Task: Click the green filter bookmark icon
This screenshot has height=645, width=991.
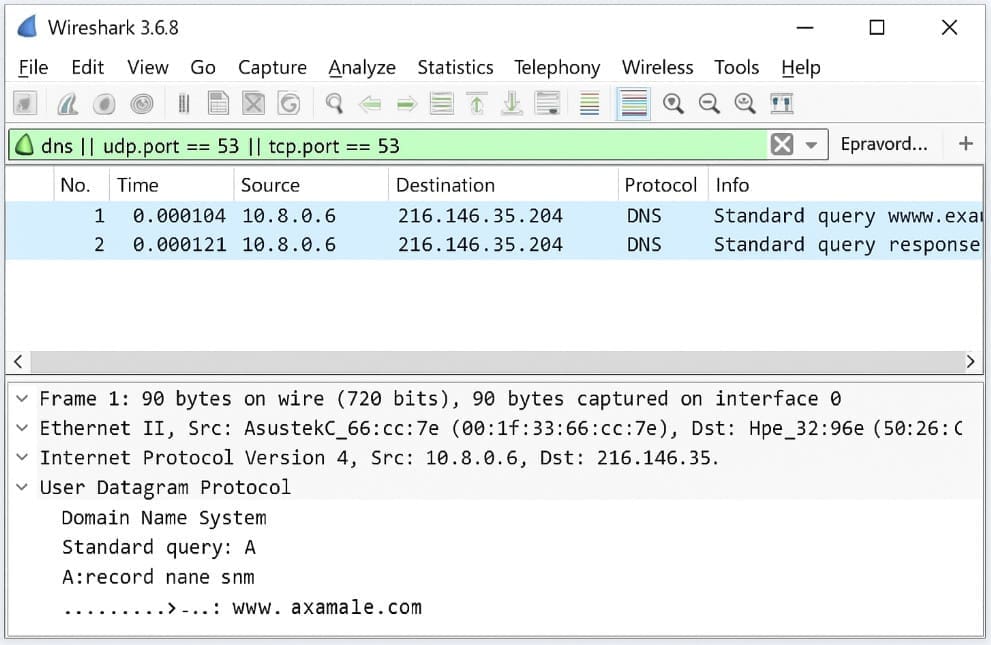Action: point(24,145)
